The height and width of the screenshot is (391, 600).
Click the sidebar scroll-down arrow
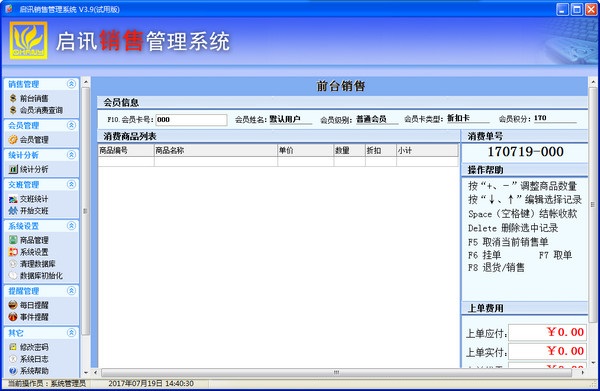86,372
